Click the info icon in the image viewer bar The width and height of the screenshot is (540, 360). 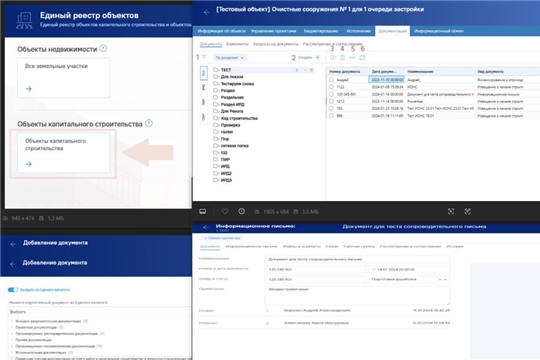tap(241, 211)
